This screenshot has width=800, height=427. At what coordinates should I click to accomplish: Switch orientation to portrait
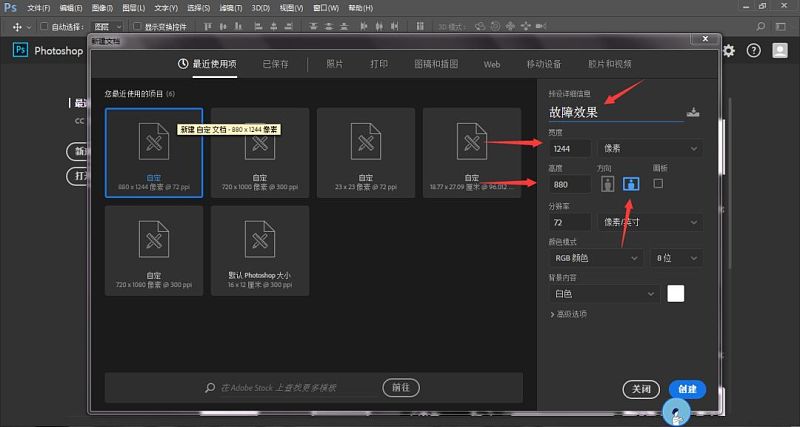(x=607, y=184)
